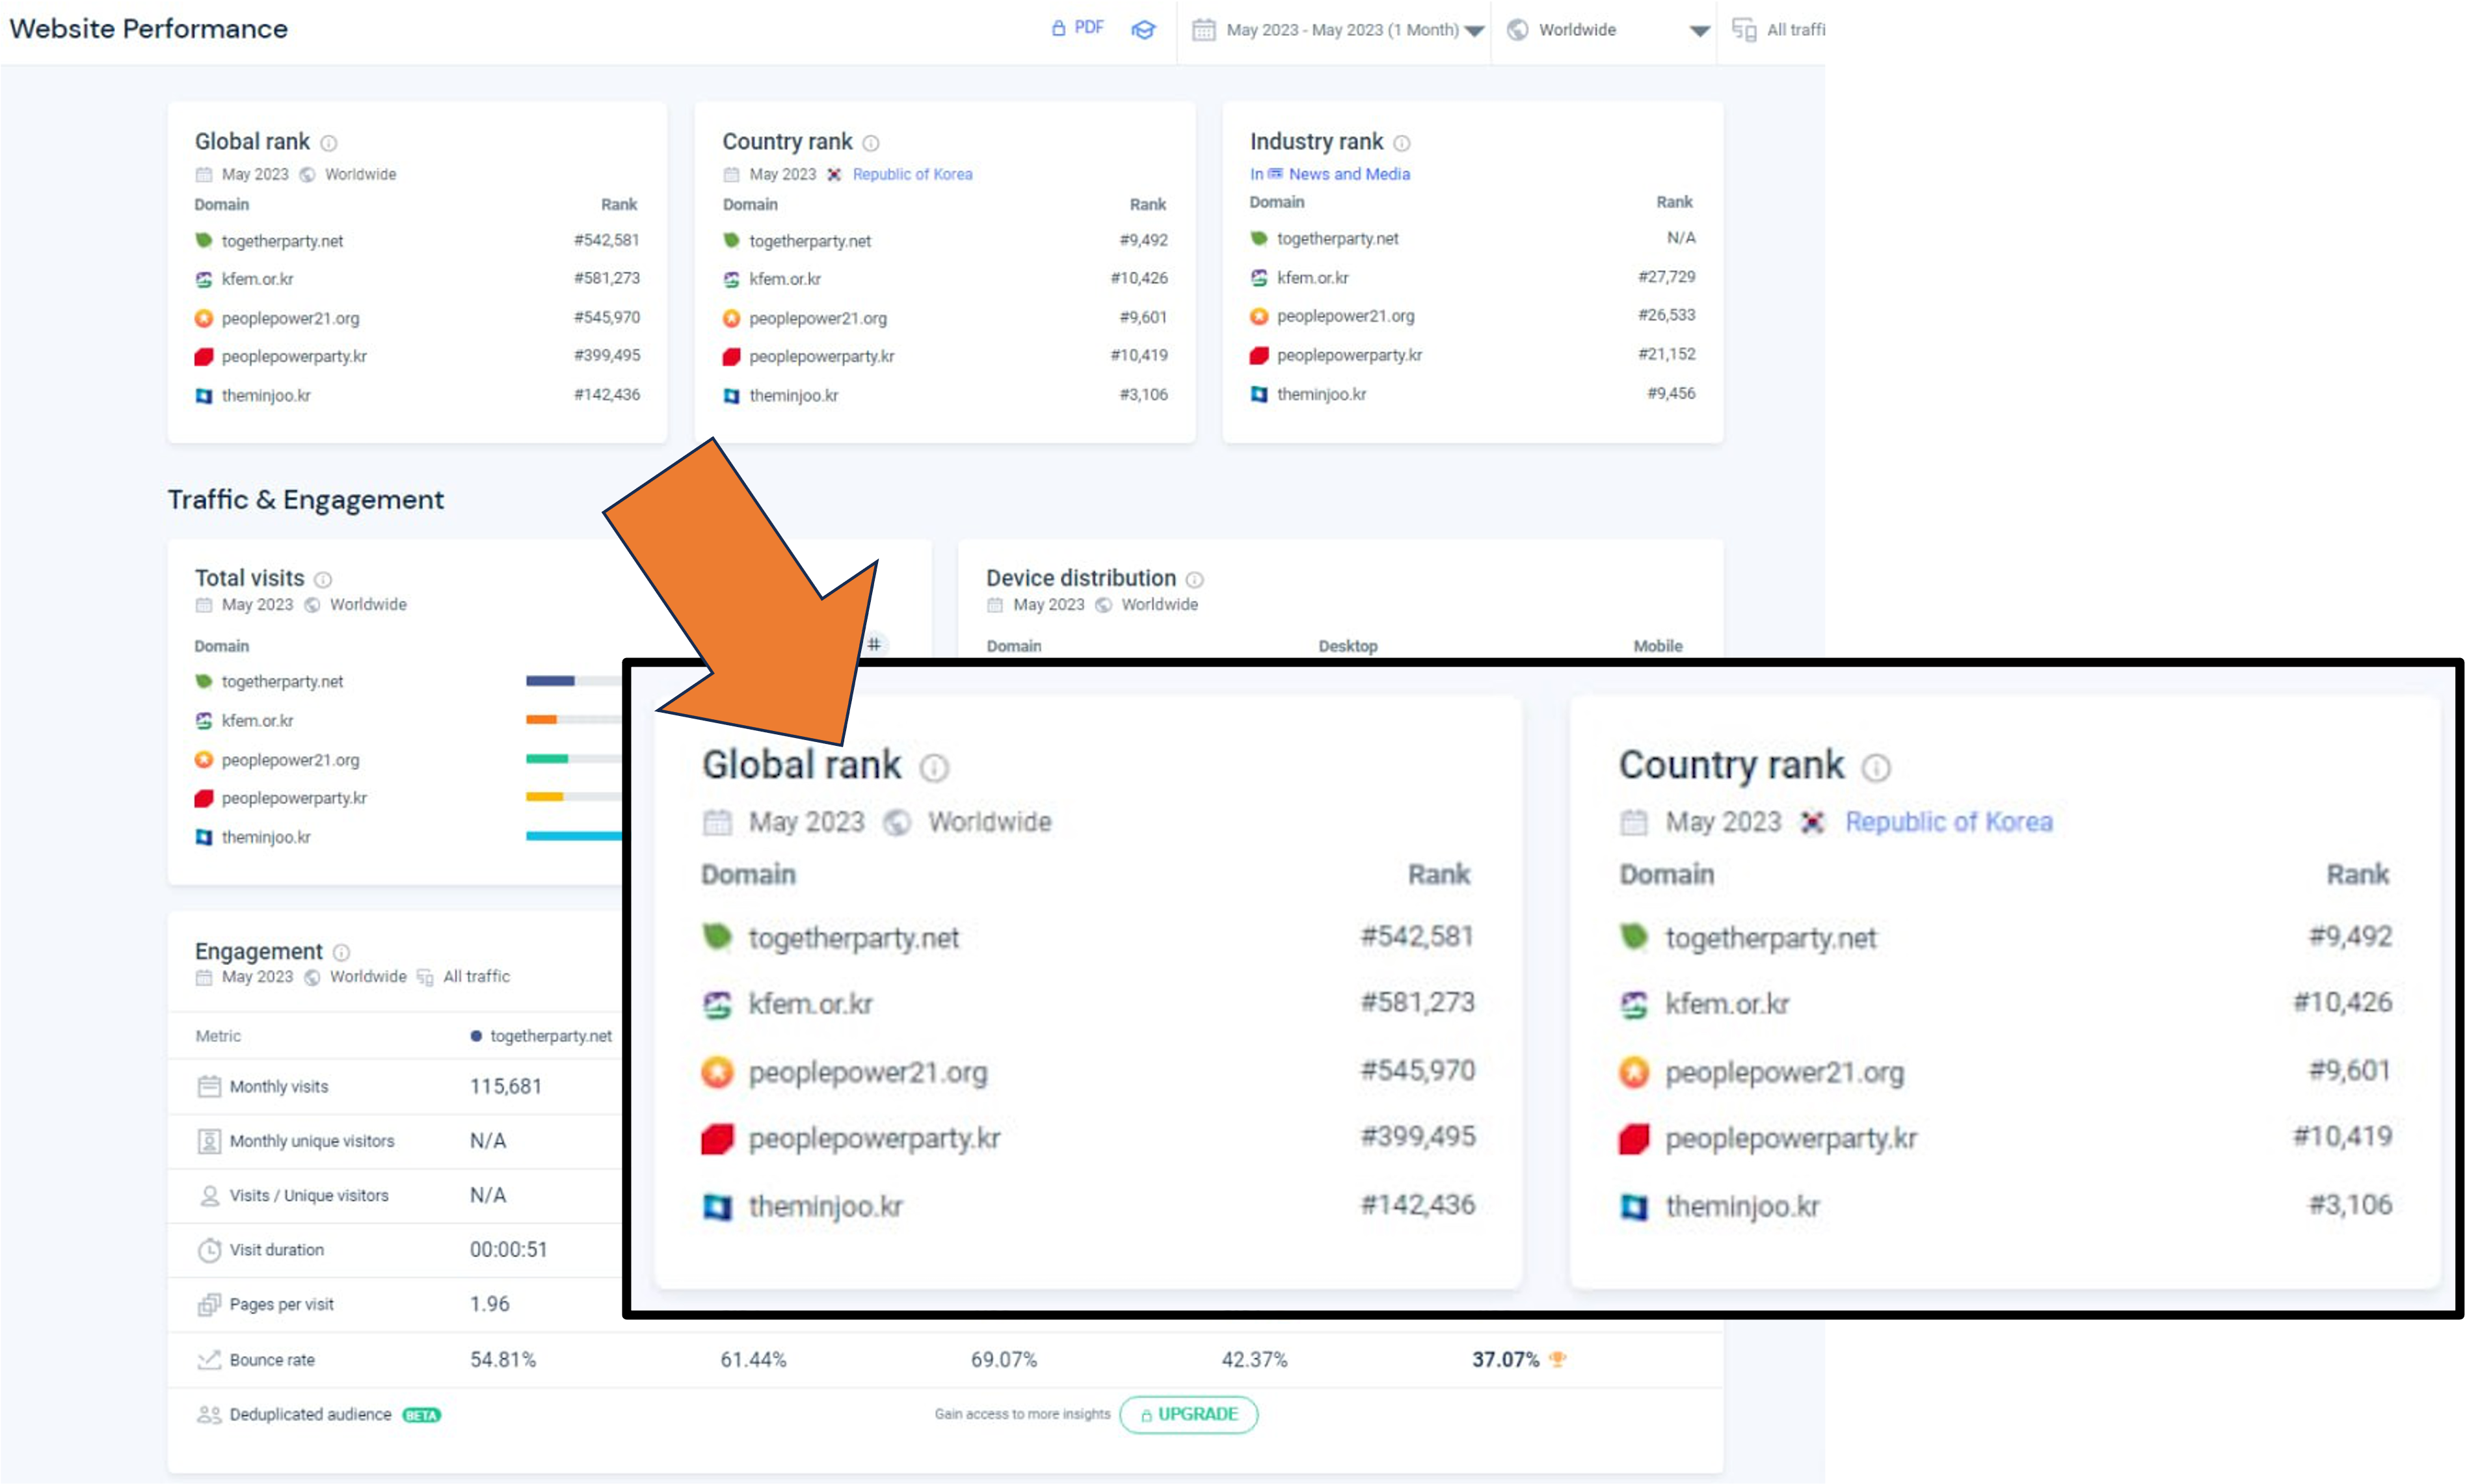Select the 115,681 monthly visits value
The width and height of the screenshot is (2465, 1484).
[505, 1086]
